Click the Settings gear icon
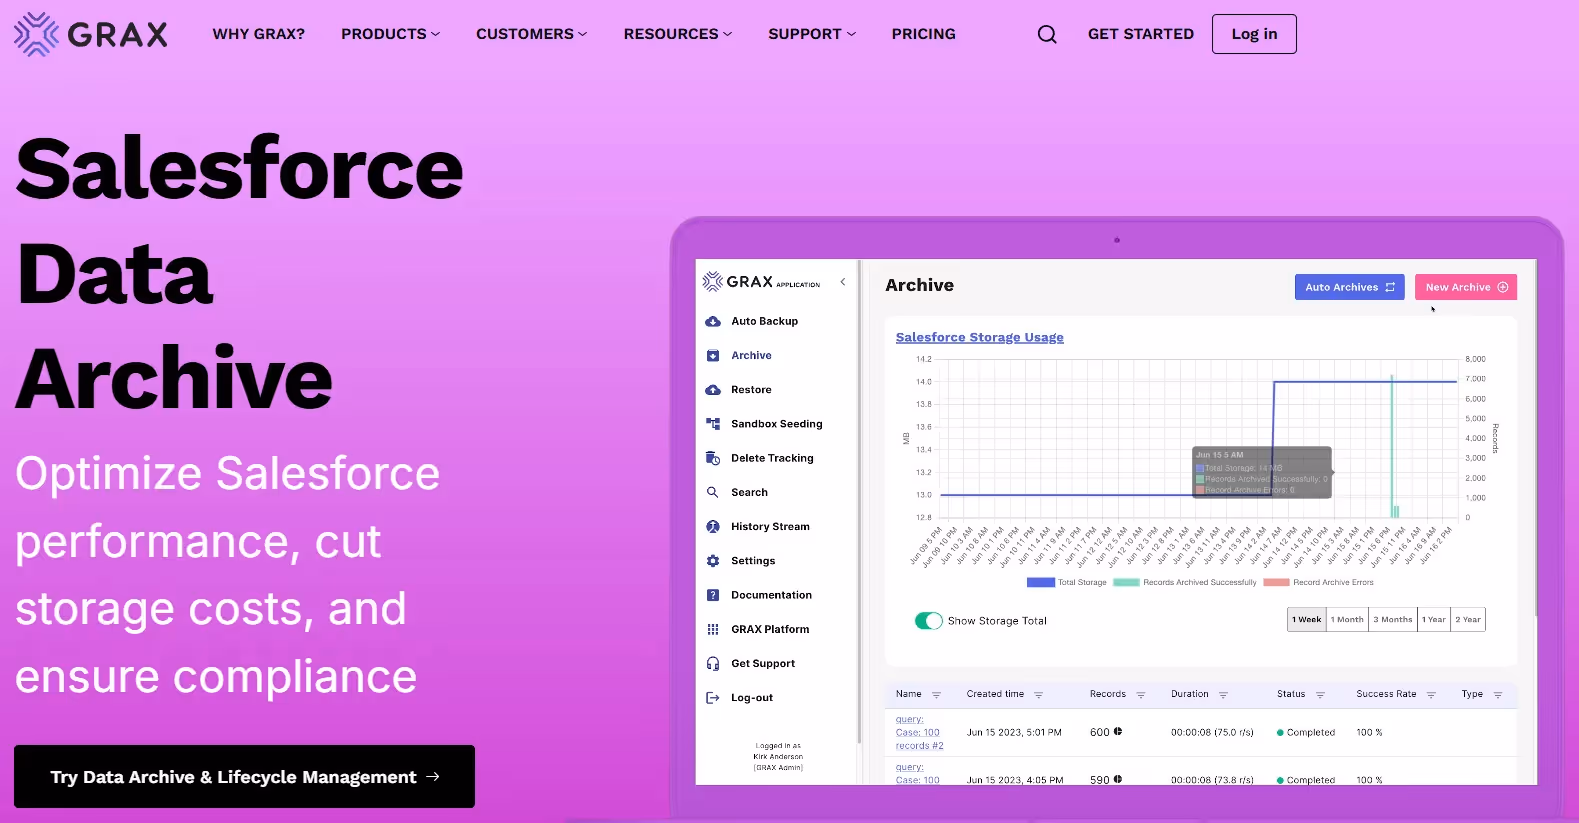This screenshot has width=1579, height=823. point(713,561)
